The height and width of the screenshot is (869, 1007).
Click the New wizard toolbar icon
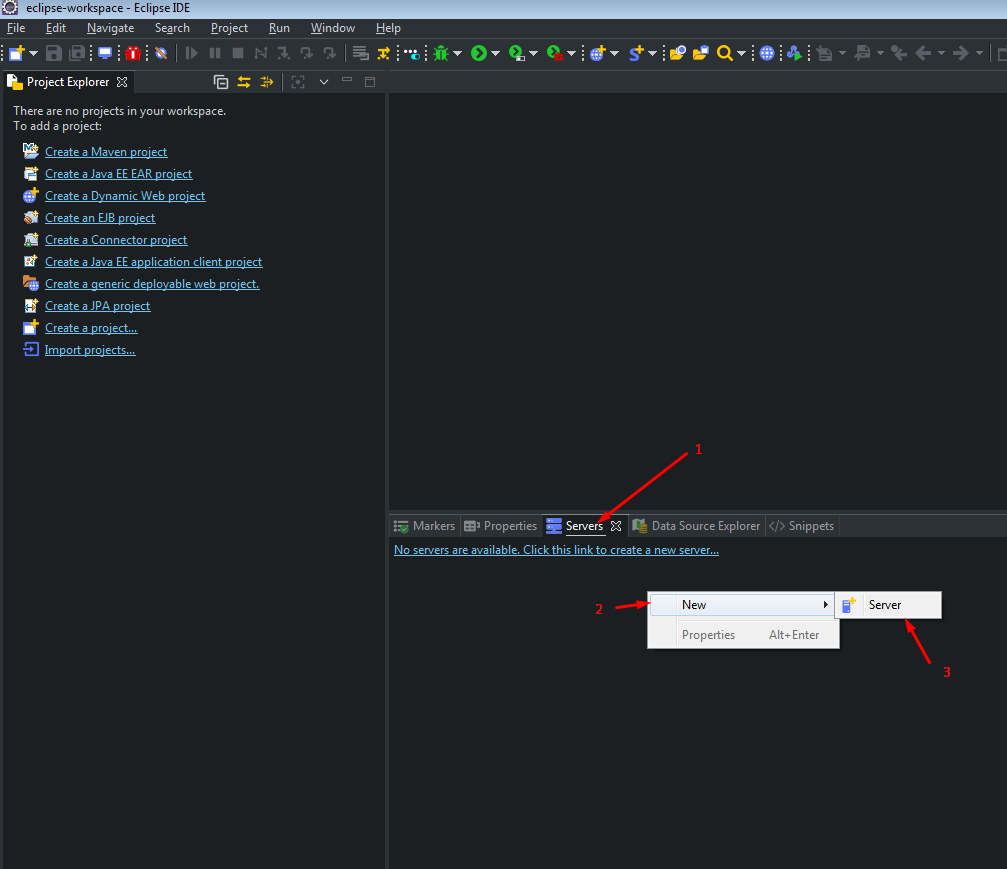[x=17, y=53]
